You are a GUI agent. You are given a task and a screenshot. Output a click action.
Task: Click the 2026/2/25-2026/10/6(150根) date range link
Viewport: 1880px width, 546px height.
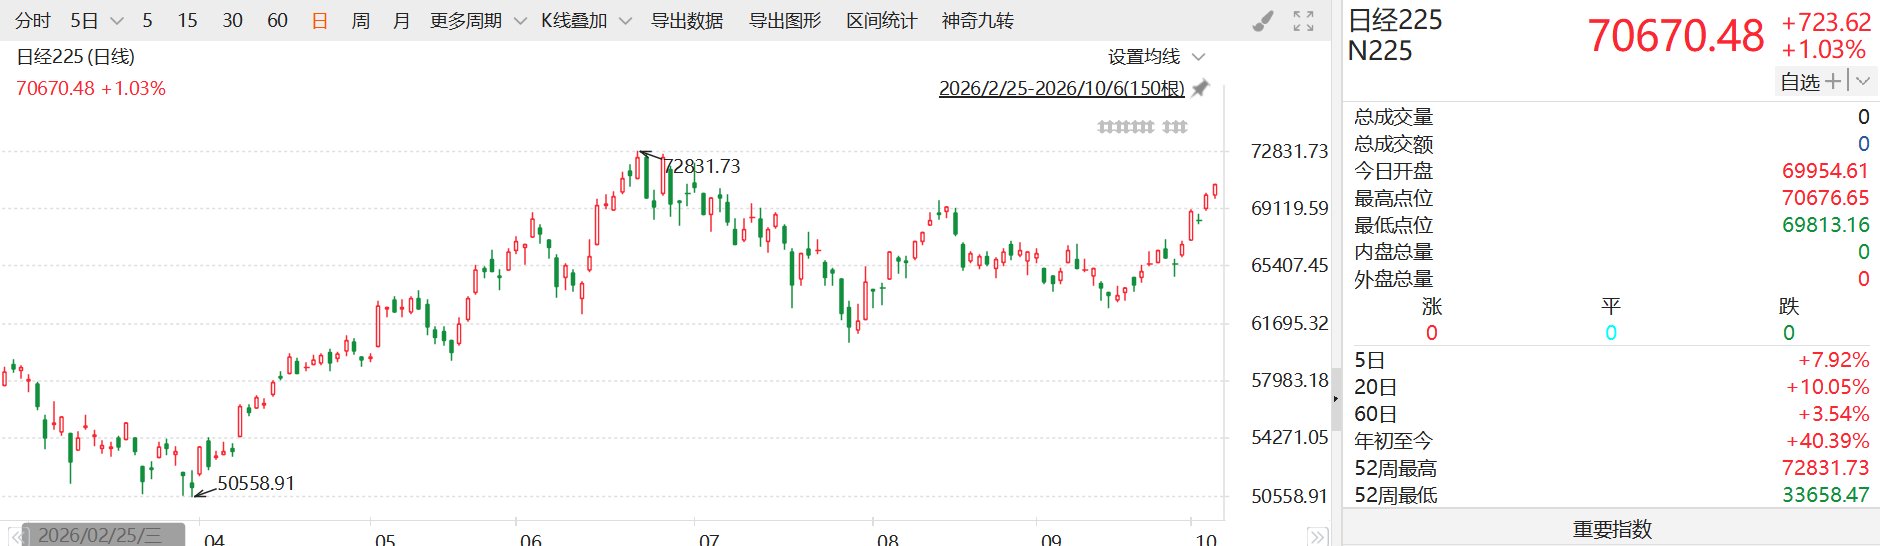pos(1061,88)
